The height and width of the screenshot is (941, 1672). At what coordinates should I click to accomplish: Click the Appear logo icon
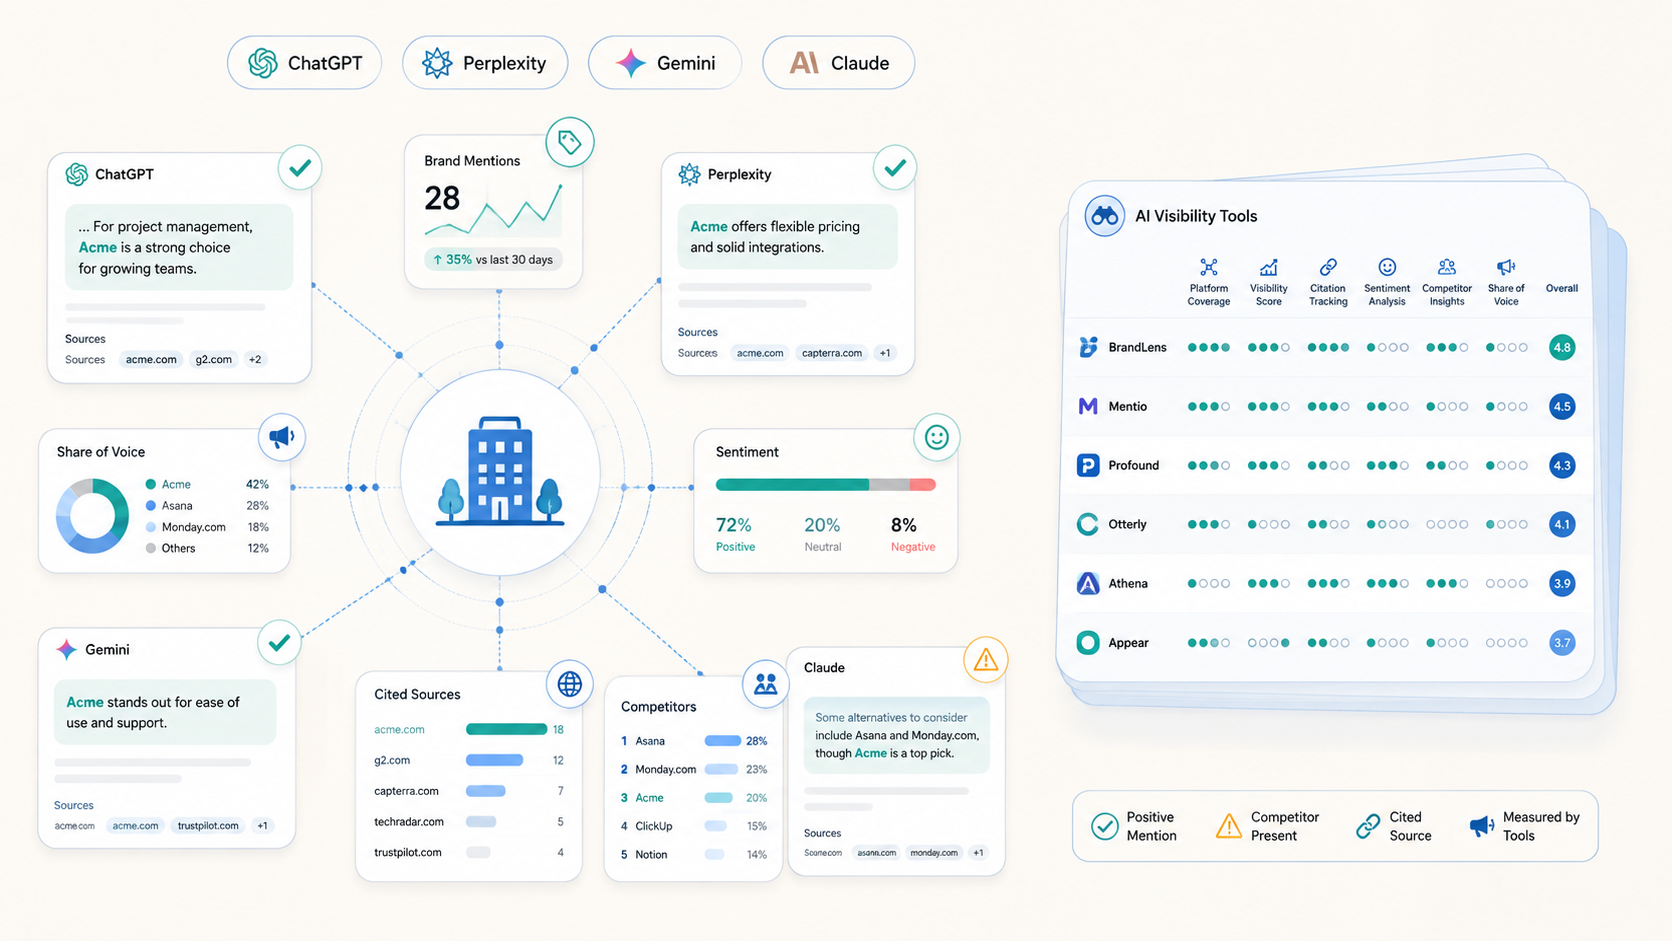(1088, 642)
